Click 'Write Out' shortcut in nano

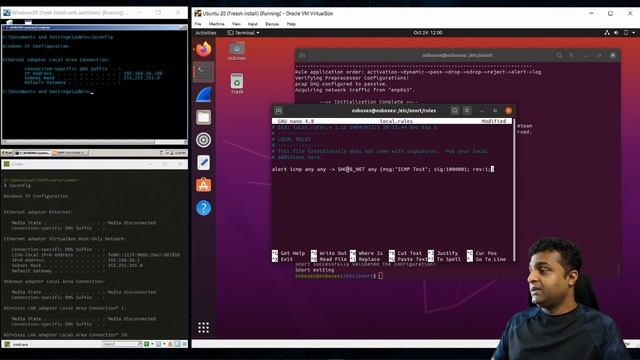click(329, 253)
